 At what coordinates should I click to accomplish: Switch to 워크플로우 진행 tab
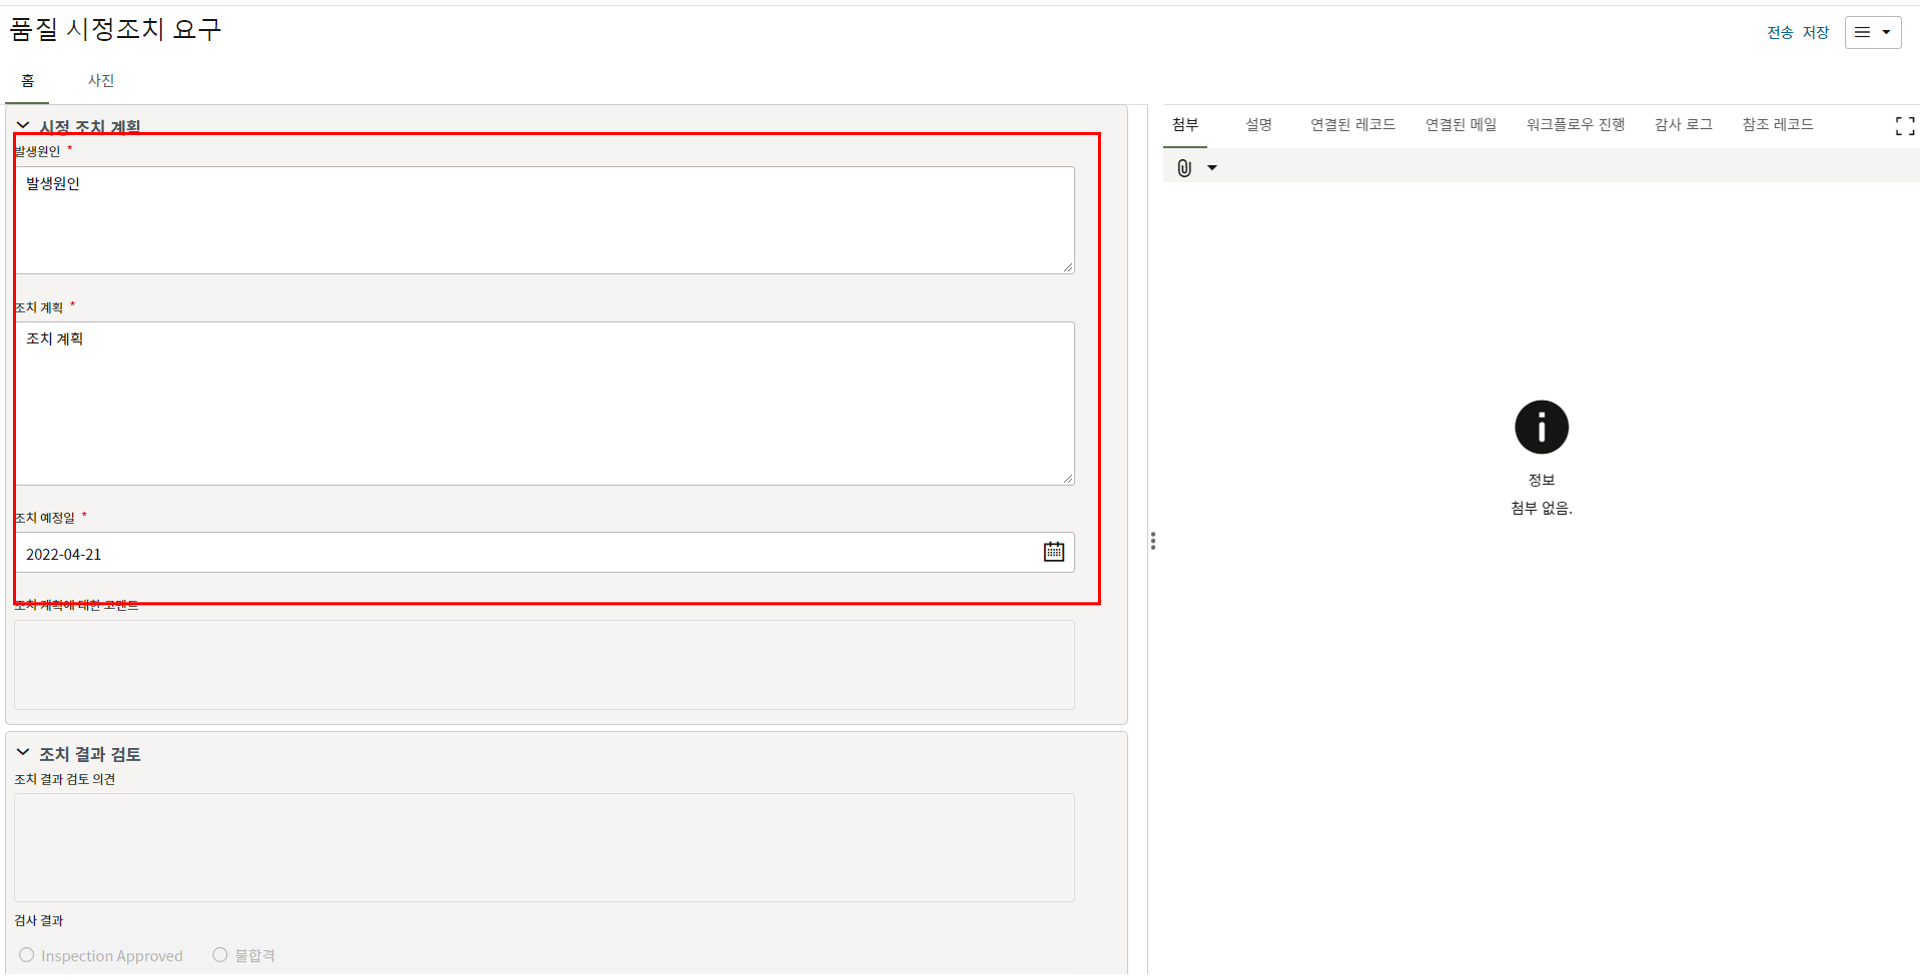(x=1575, y=124)
